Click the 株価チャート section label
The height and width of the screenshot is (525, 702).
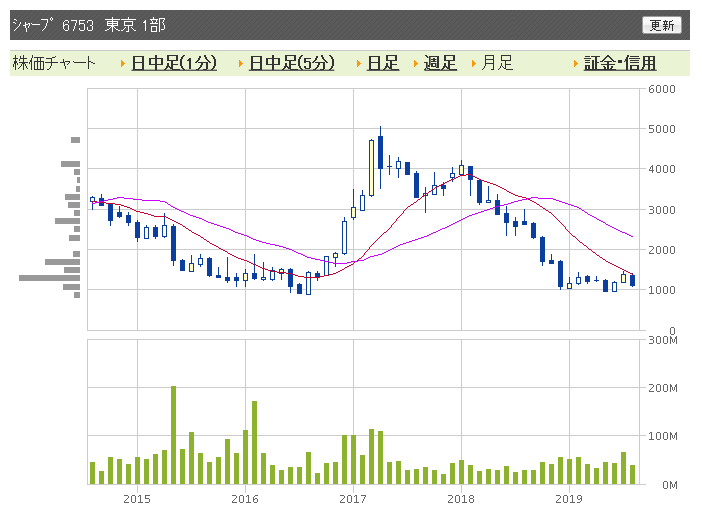click(x=54, y=63)
